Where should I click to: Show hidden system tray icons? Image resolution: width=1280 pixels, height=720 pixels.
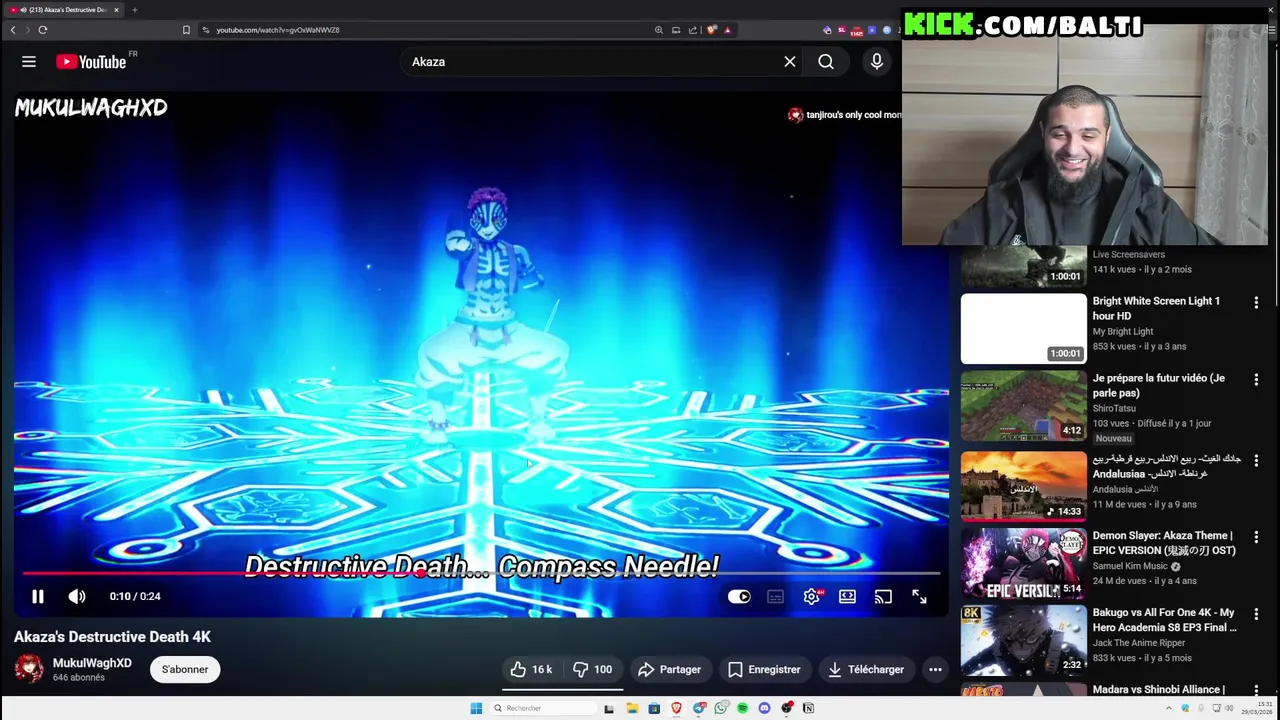coord(1168,708)
